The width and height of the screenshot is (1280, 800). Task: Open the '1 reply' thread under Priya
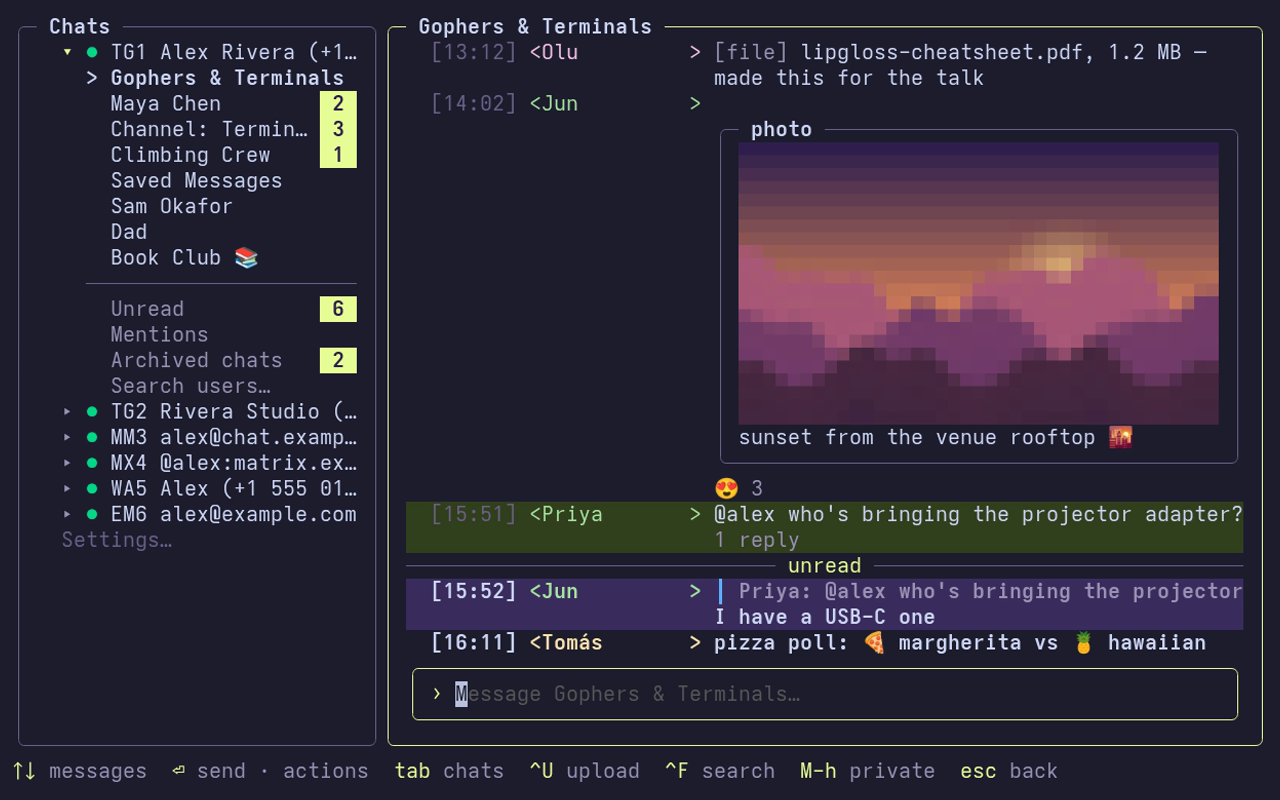click(756, 540)
